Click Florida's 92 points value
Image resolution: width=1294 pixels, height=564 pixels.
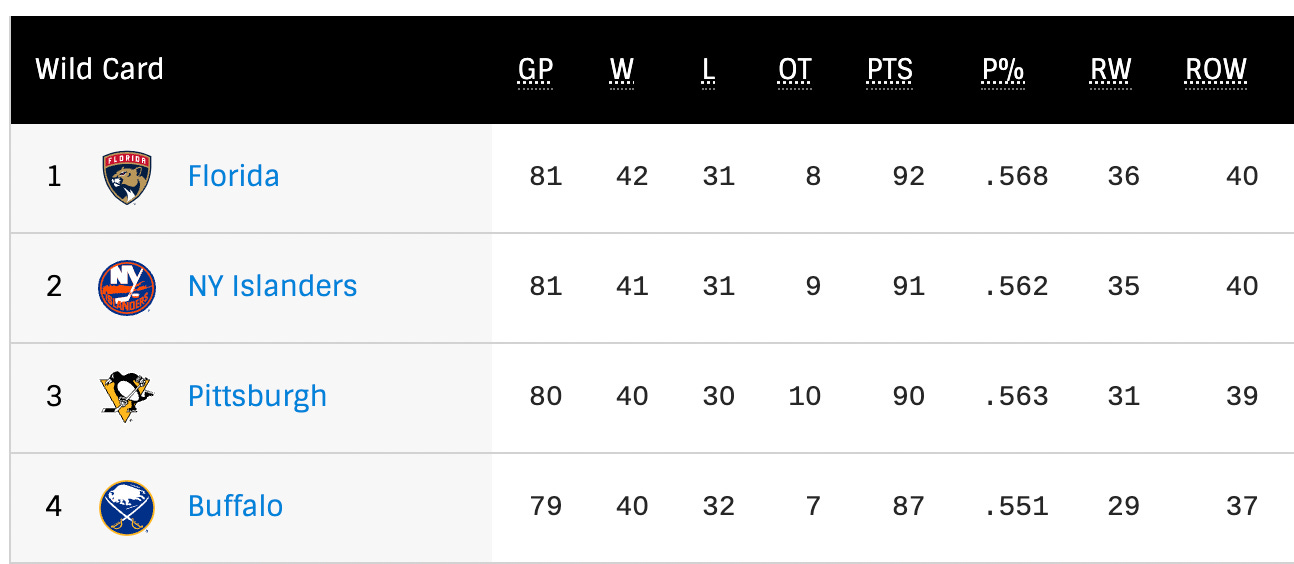908,177
